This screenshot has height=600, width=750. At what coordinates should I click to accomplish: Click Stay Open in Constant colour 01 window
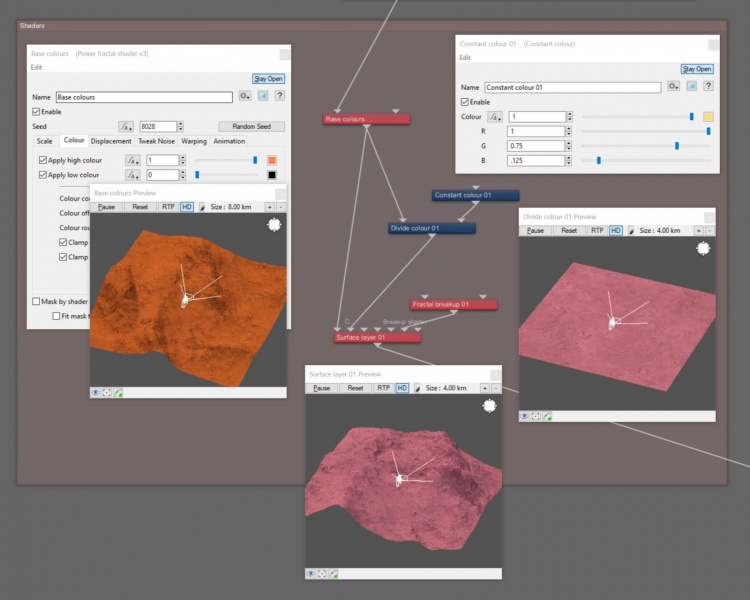tap(697, 69)
